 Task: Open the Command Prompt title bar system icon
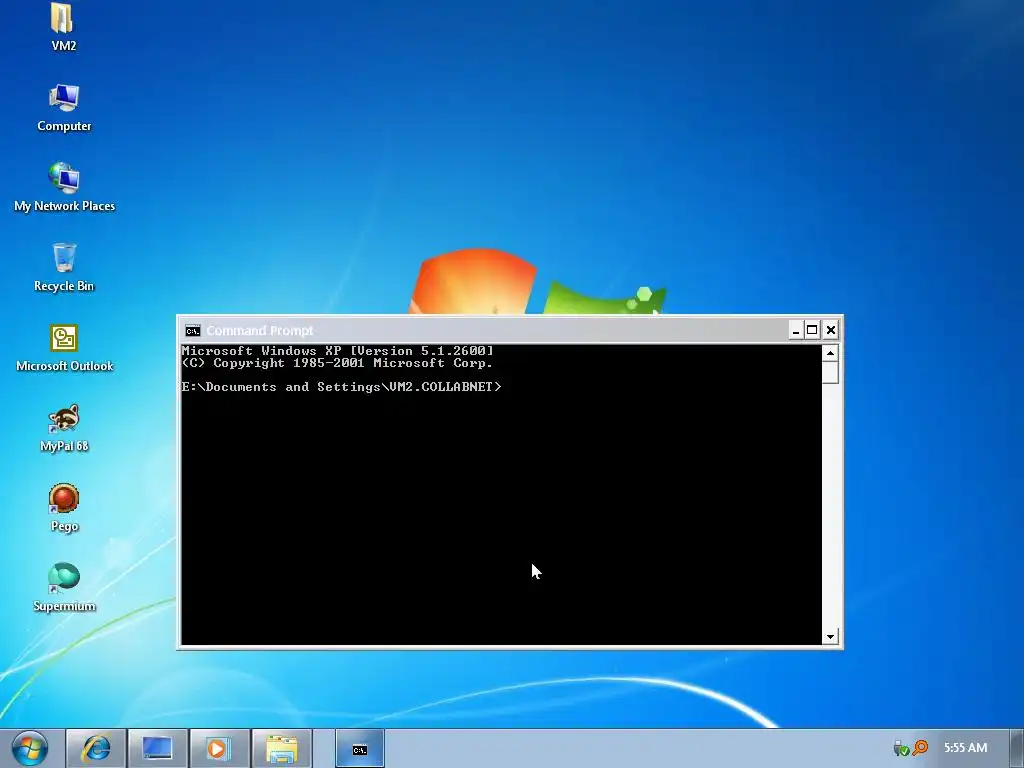pyautogui.click(x=193, y=330)
